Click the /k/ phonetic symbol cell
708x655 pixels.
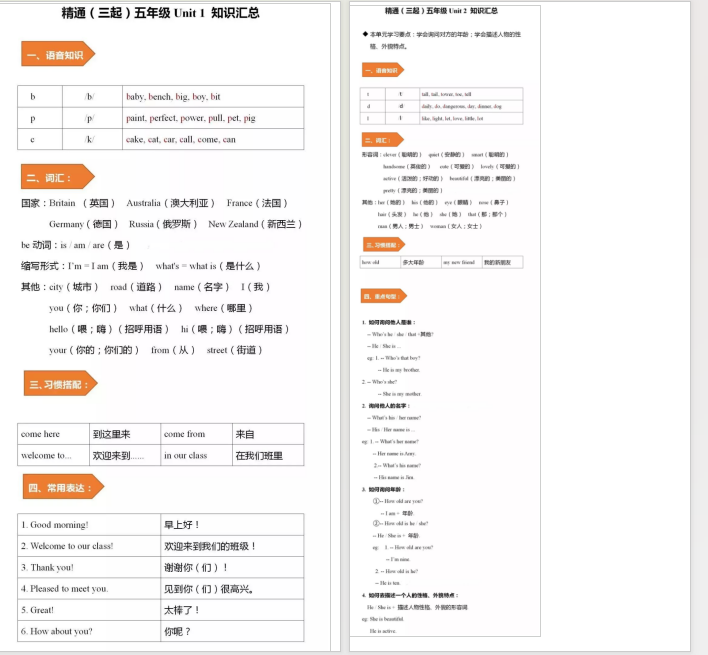coord(92,139)
